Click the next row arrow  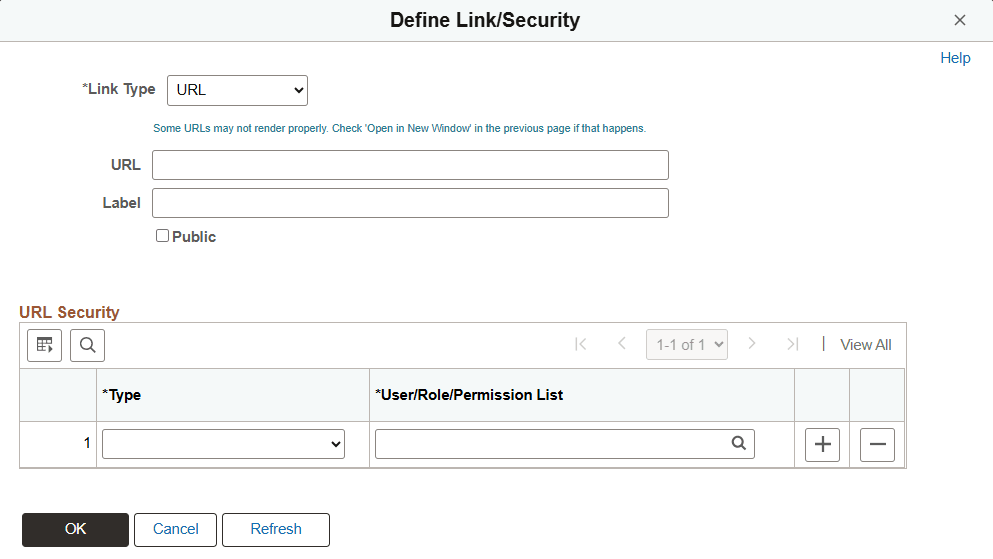tap(752, 344)
